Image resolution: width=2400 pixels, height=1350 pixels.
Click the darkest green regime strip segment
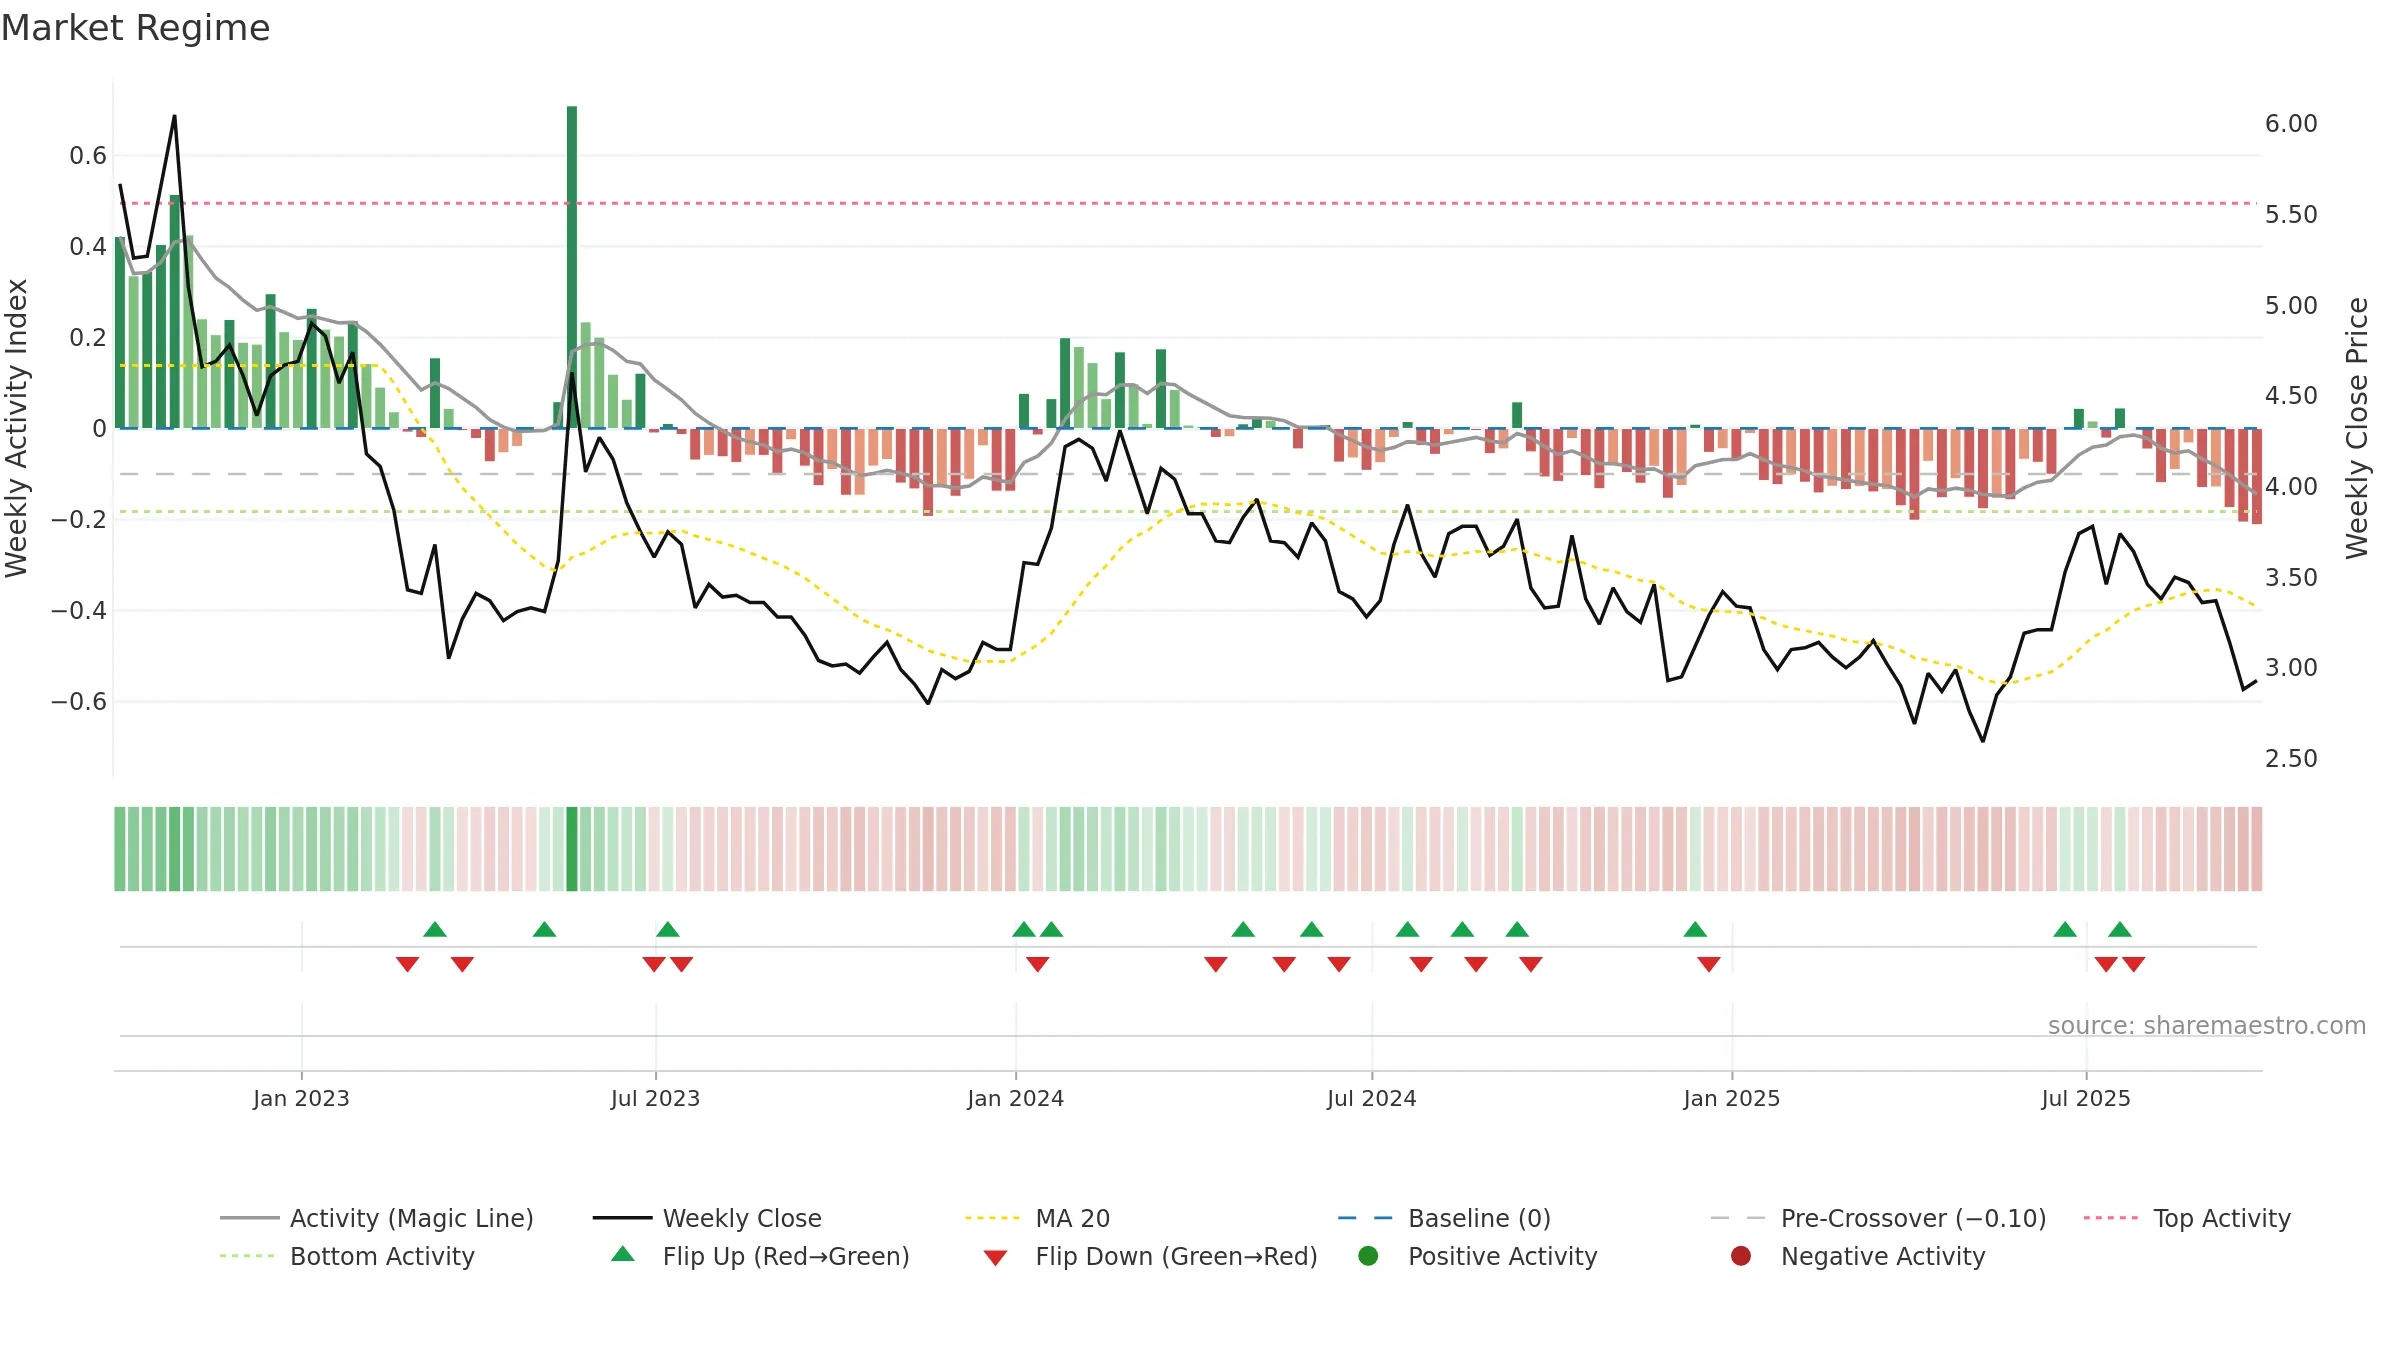(572, 849)
